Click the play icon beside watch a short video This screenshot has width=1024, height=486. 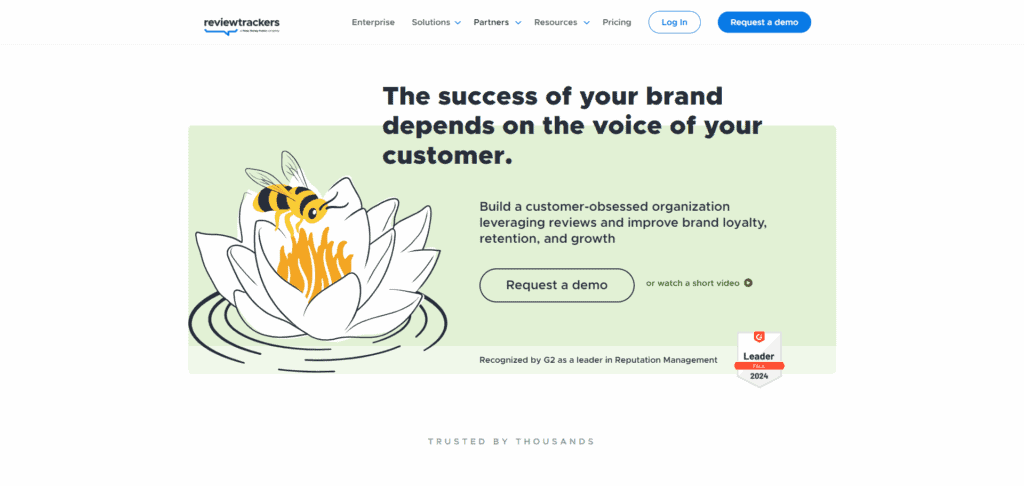point(748,284)
